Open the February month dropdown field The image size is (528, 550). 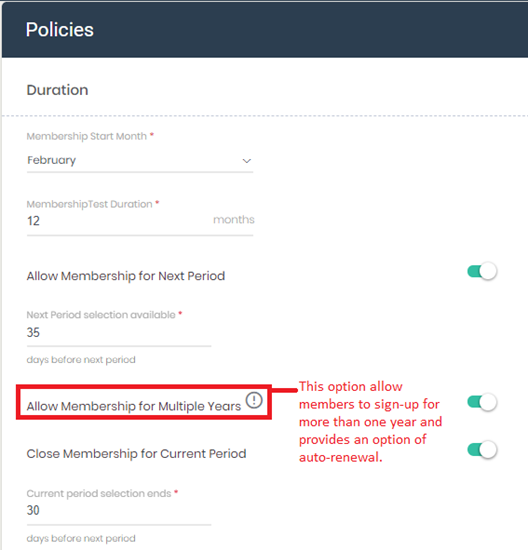point(140,161)
